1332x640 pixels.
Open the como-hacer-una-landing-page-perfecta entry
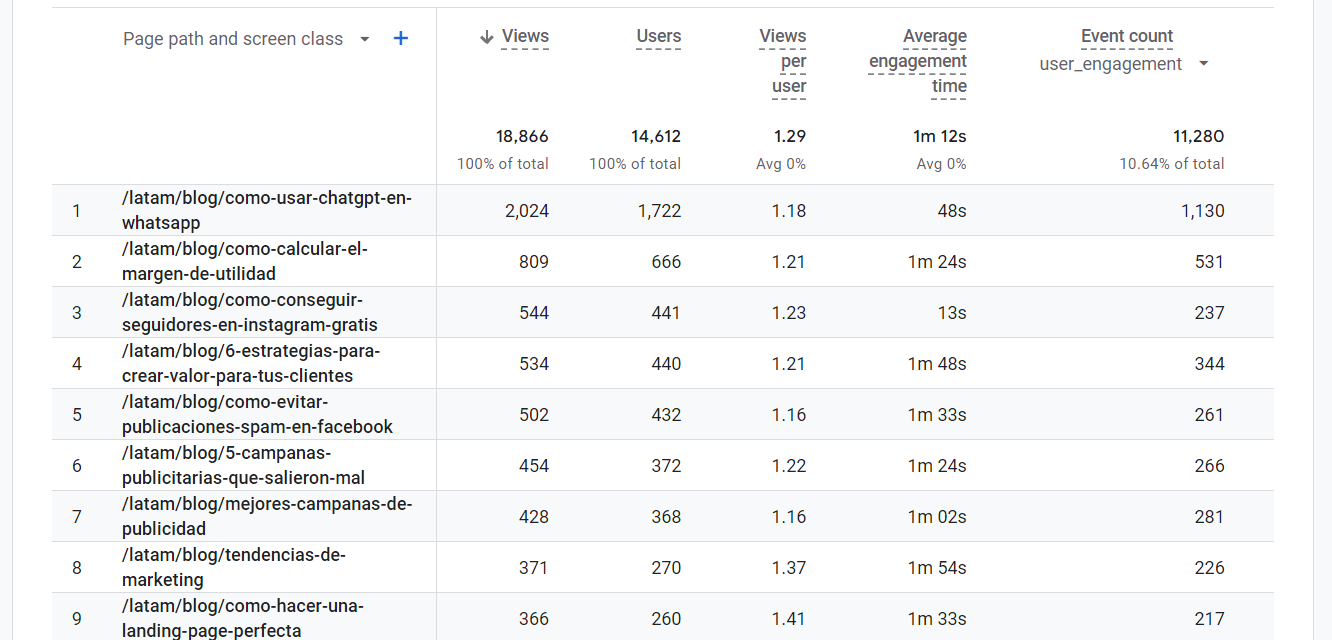pyautogui.click(x=242, y=619)
